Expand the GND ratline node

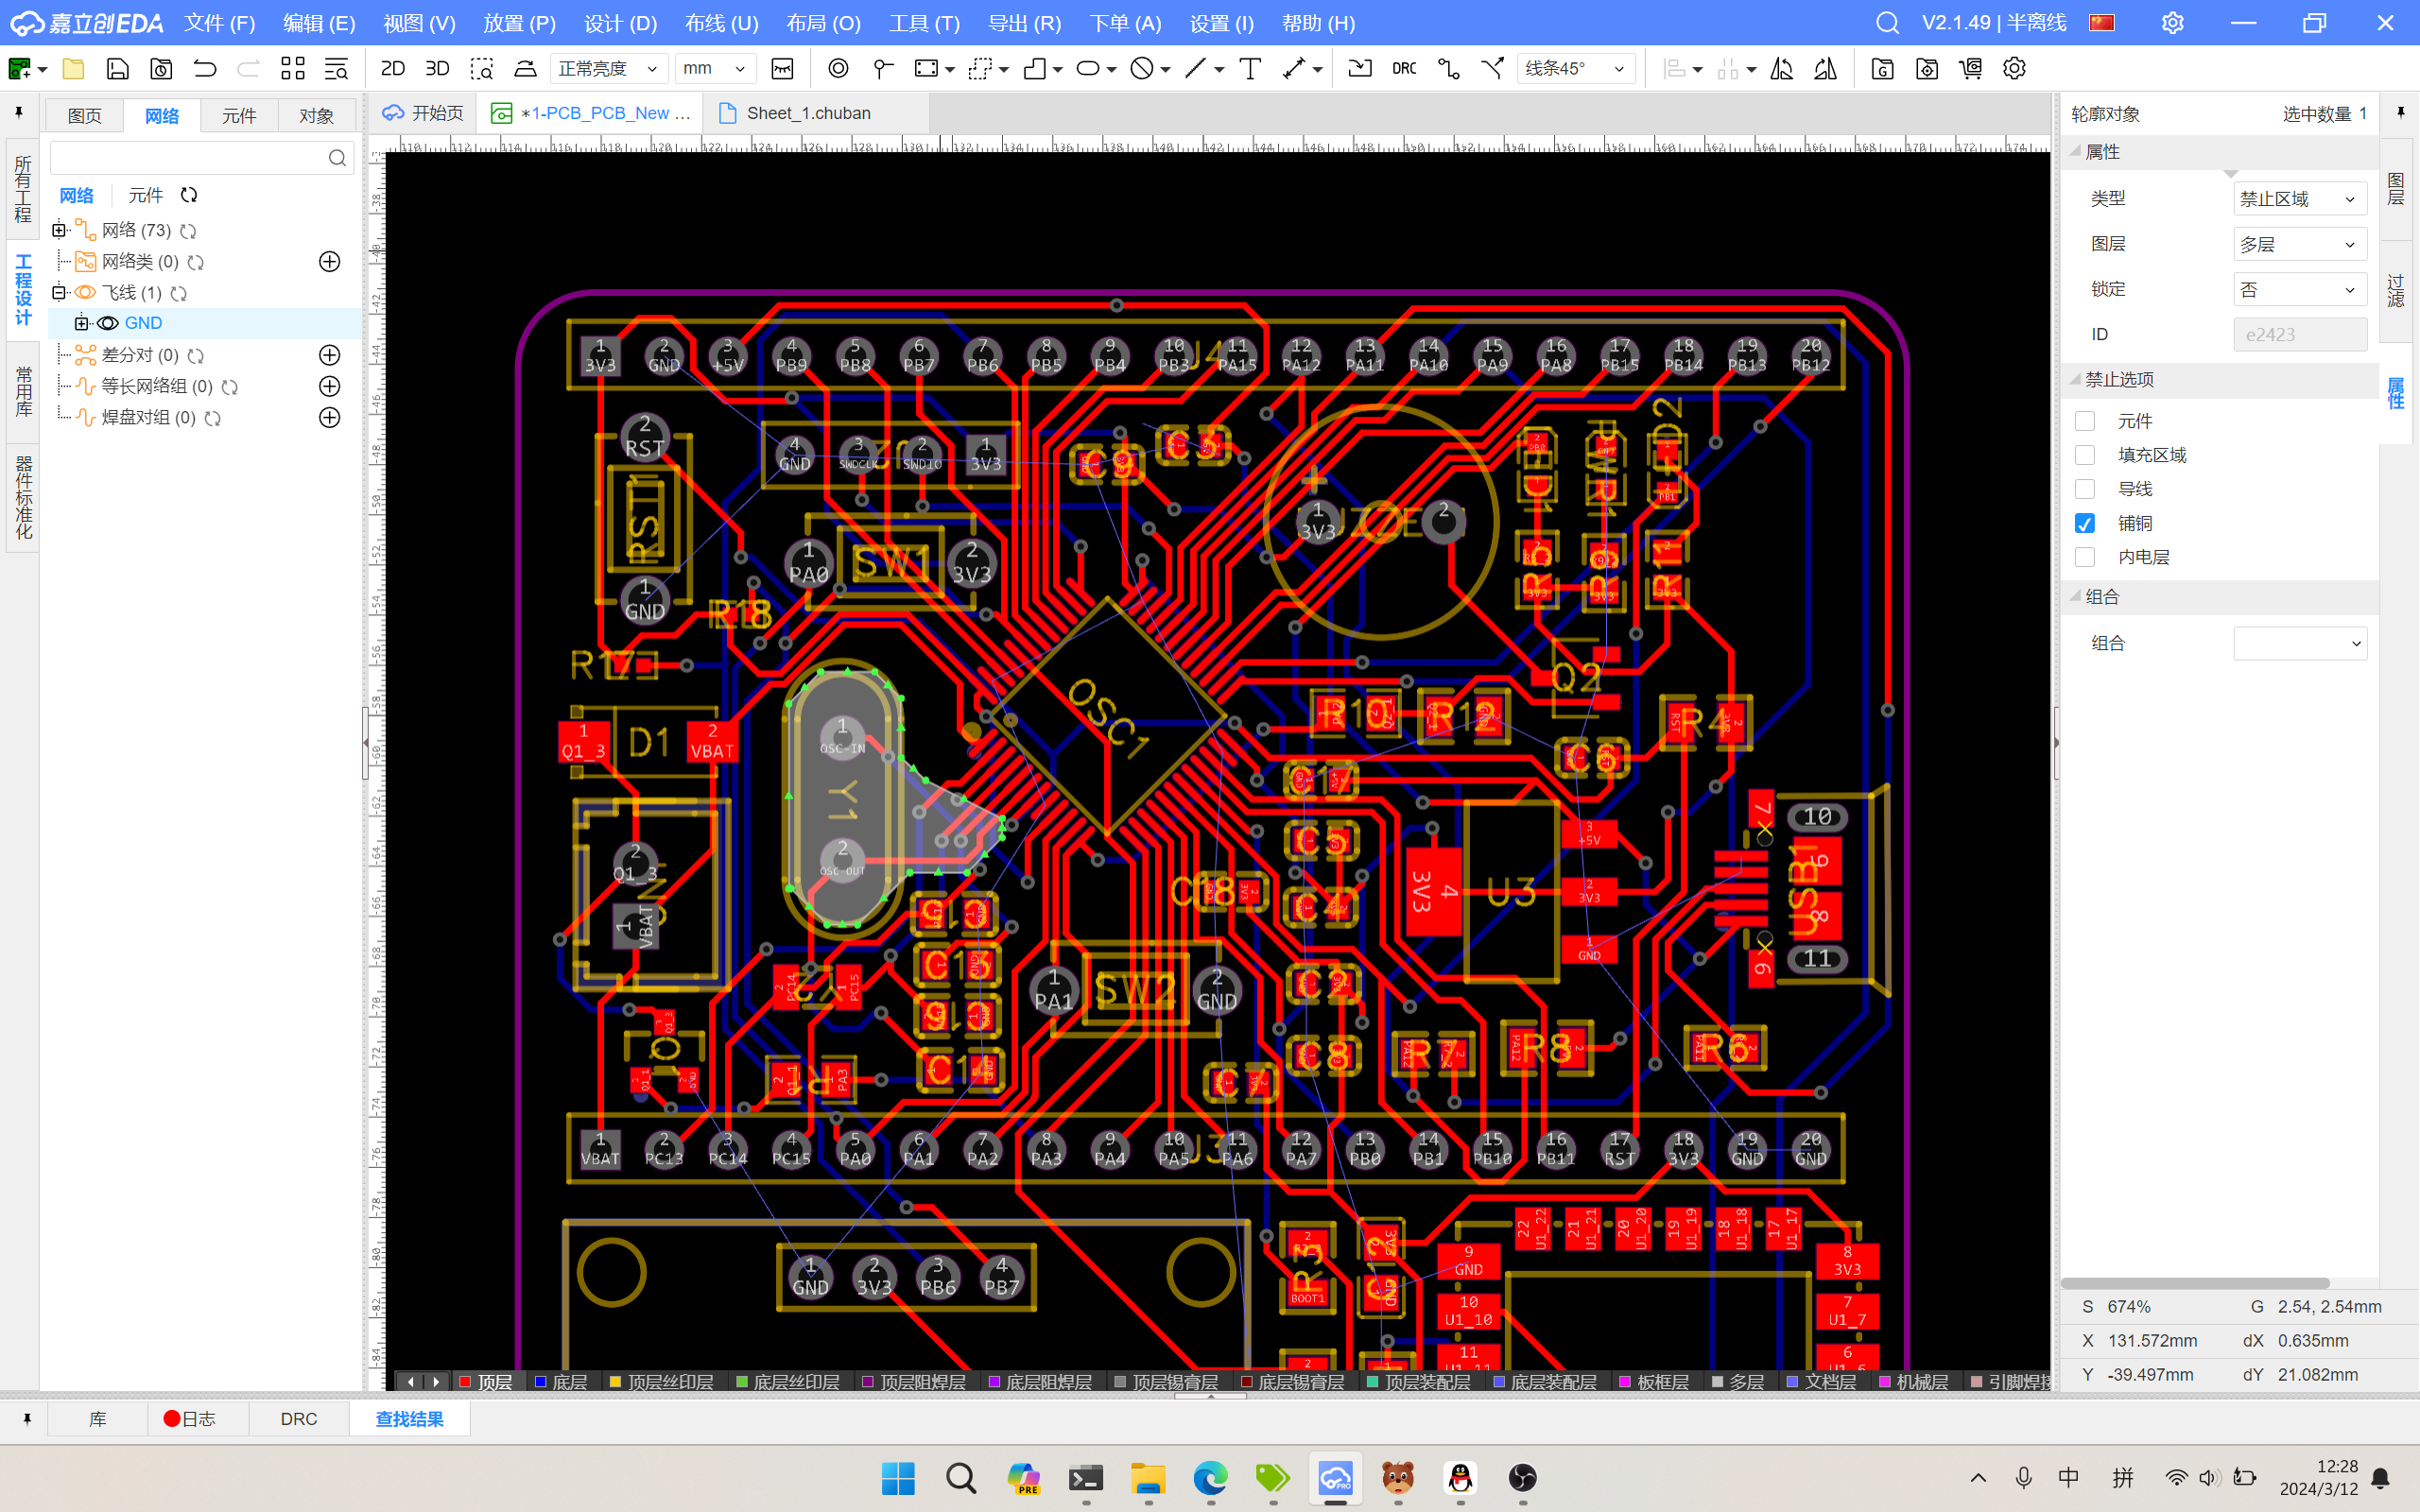(82, 323)
